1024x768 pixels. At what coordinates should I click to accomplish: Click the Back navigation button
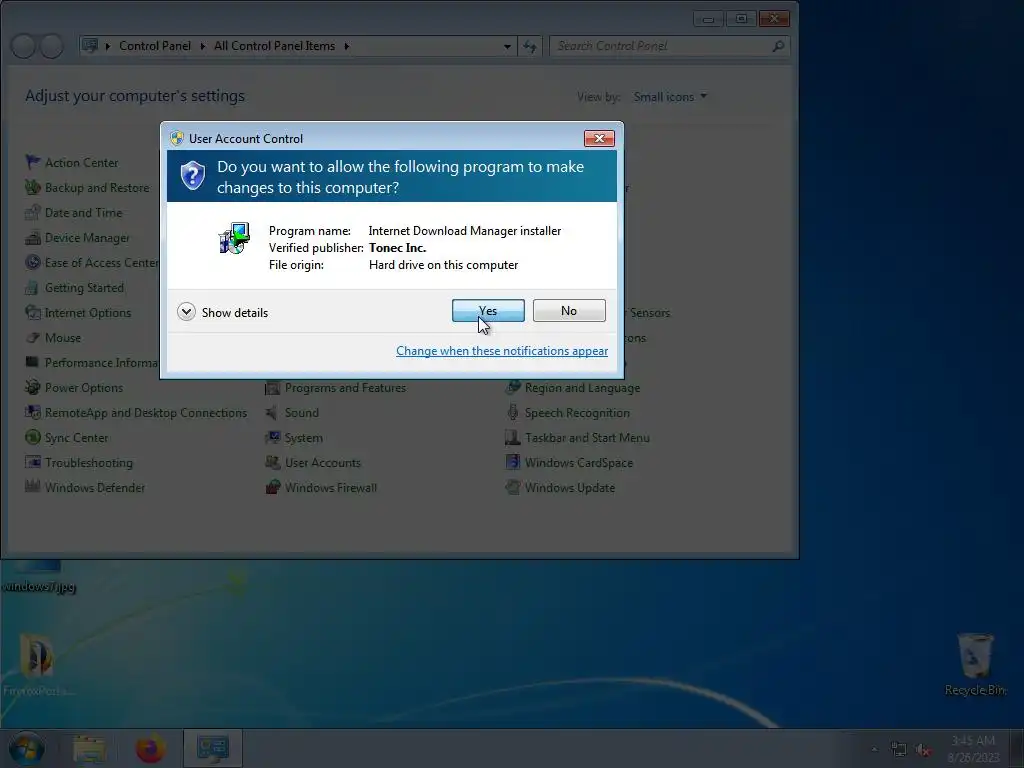pyautogui.click(x=24, y=46)
